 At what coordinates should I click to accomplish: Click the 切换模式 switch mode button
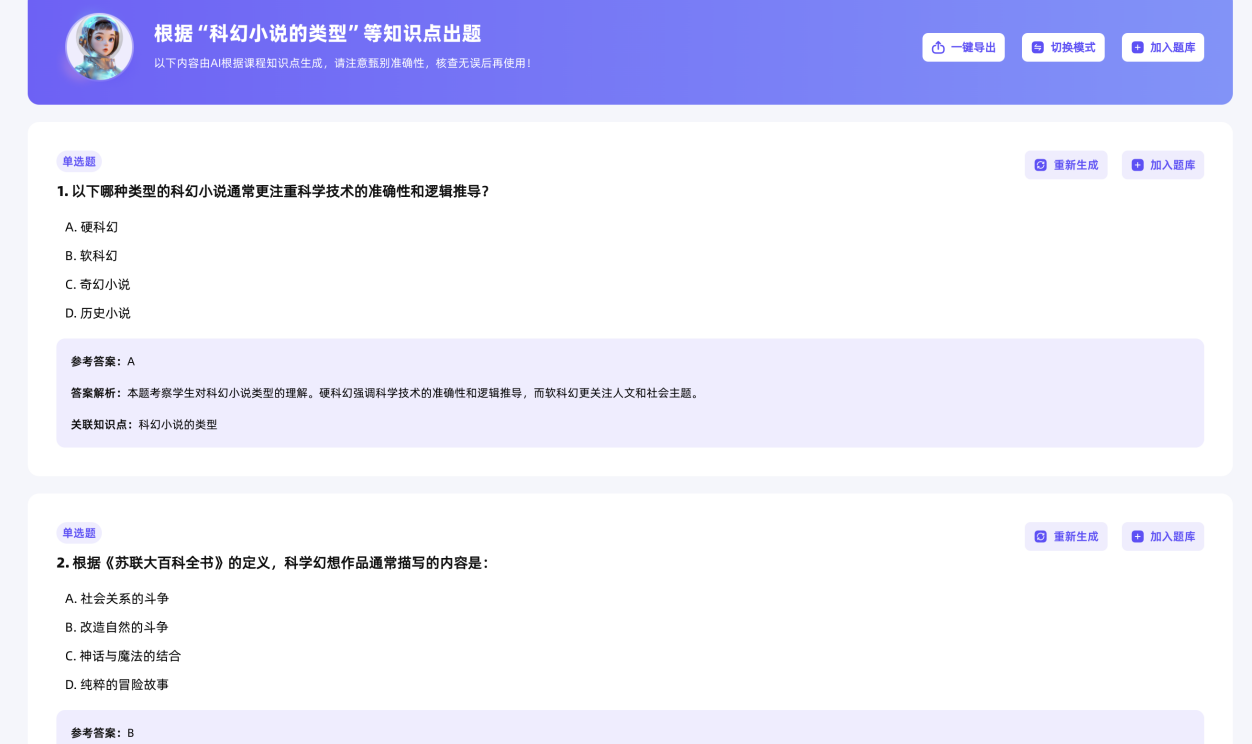(x=1063, y=47)
